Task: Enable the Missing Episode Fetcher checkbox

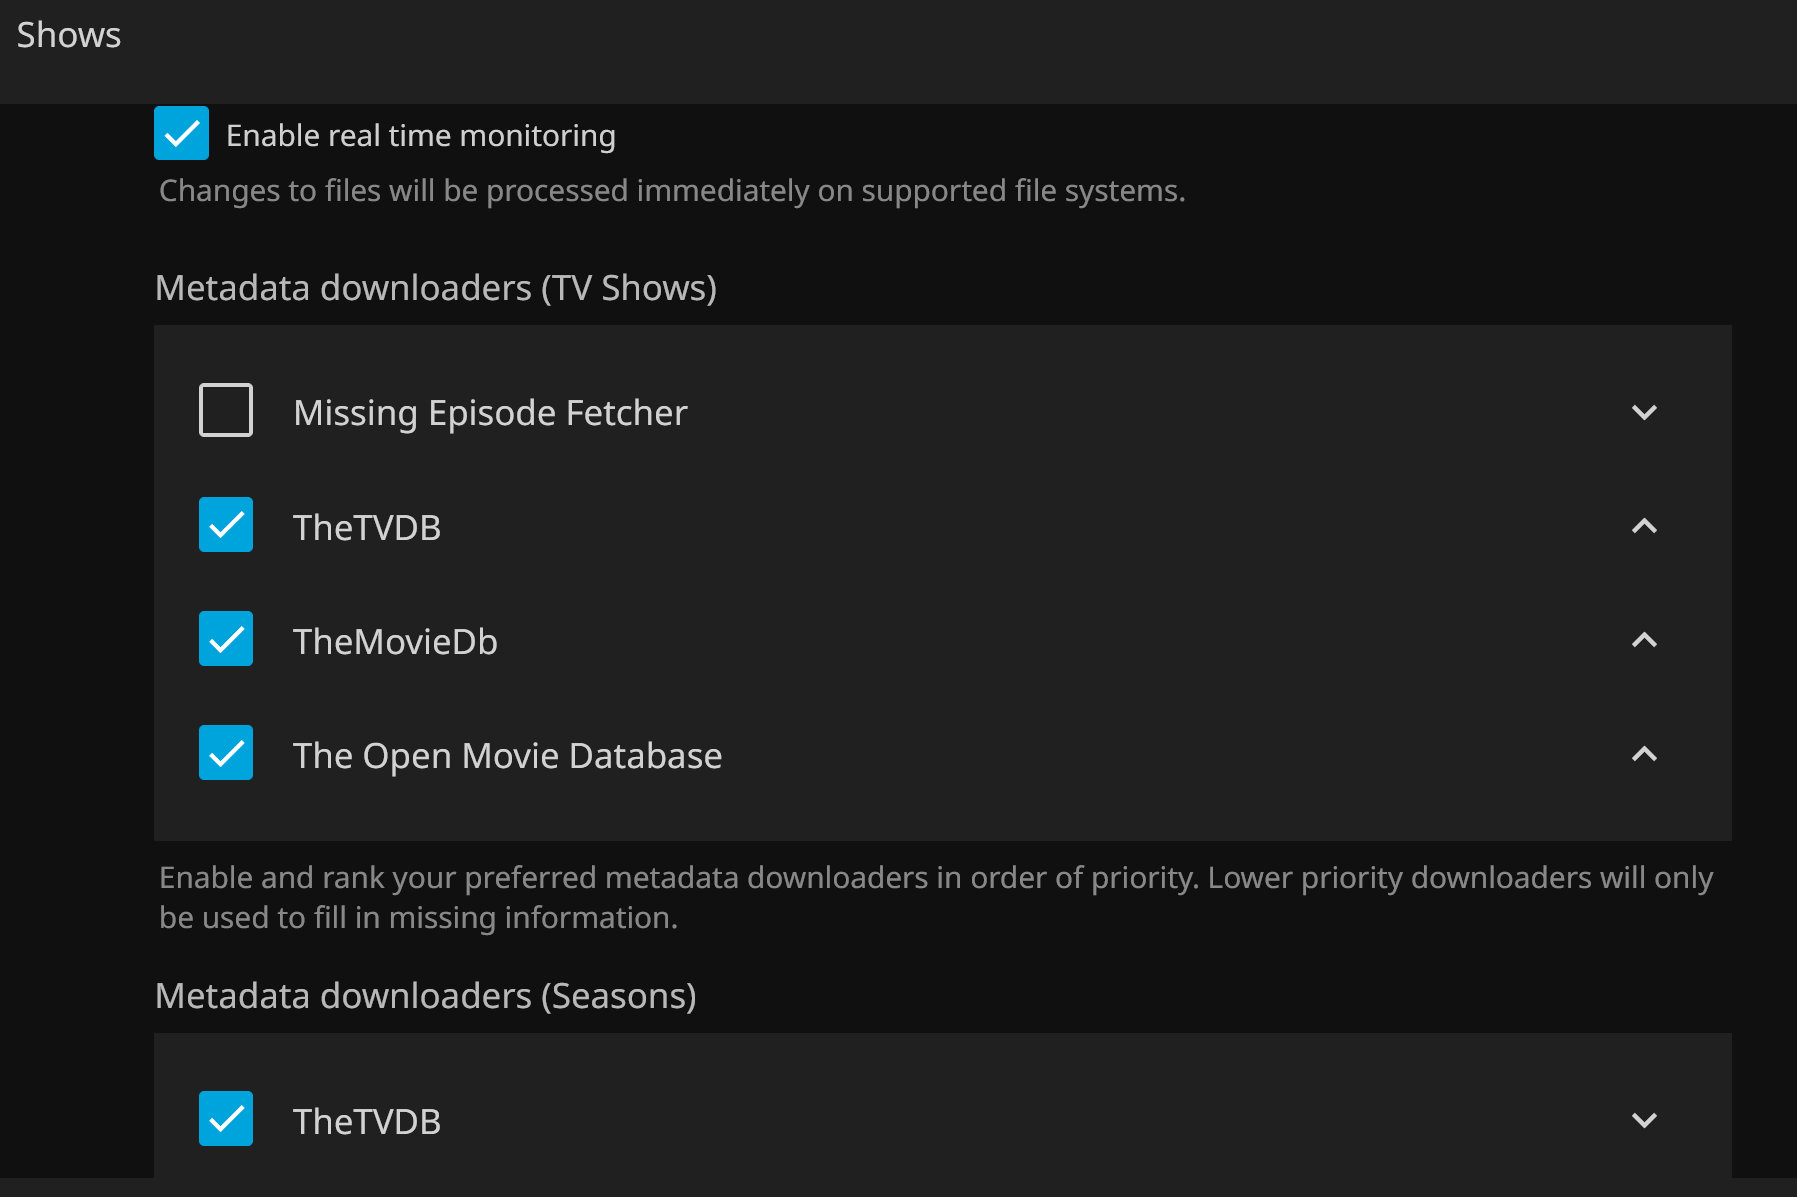Action: [x=226, y=410]
